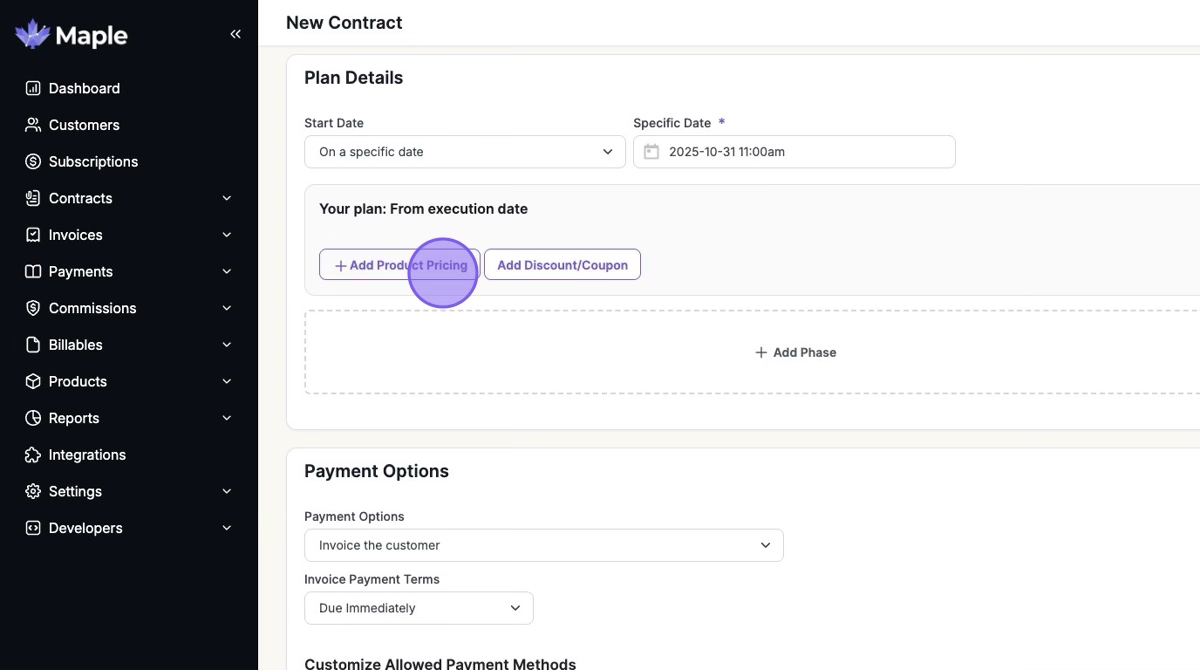1200x670 pixels.
Task: Click Add Phase in the dashed area
Action: click(x=795, y=352)
